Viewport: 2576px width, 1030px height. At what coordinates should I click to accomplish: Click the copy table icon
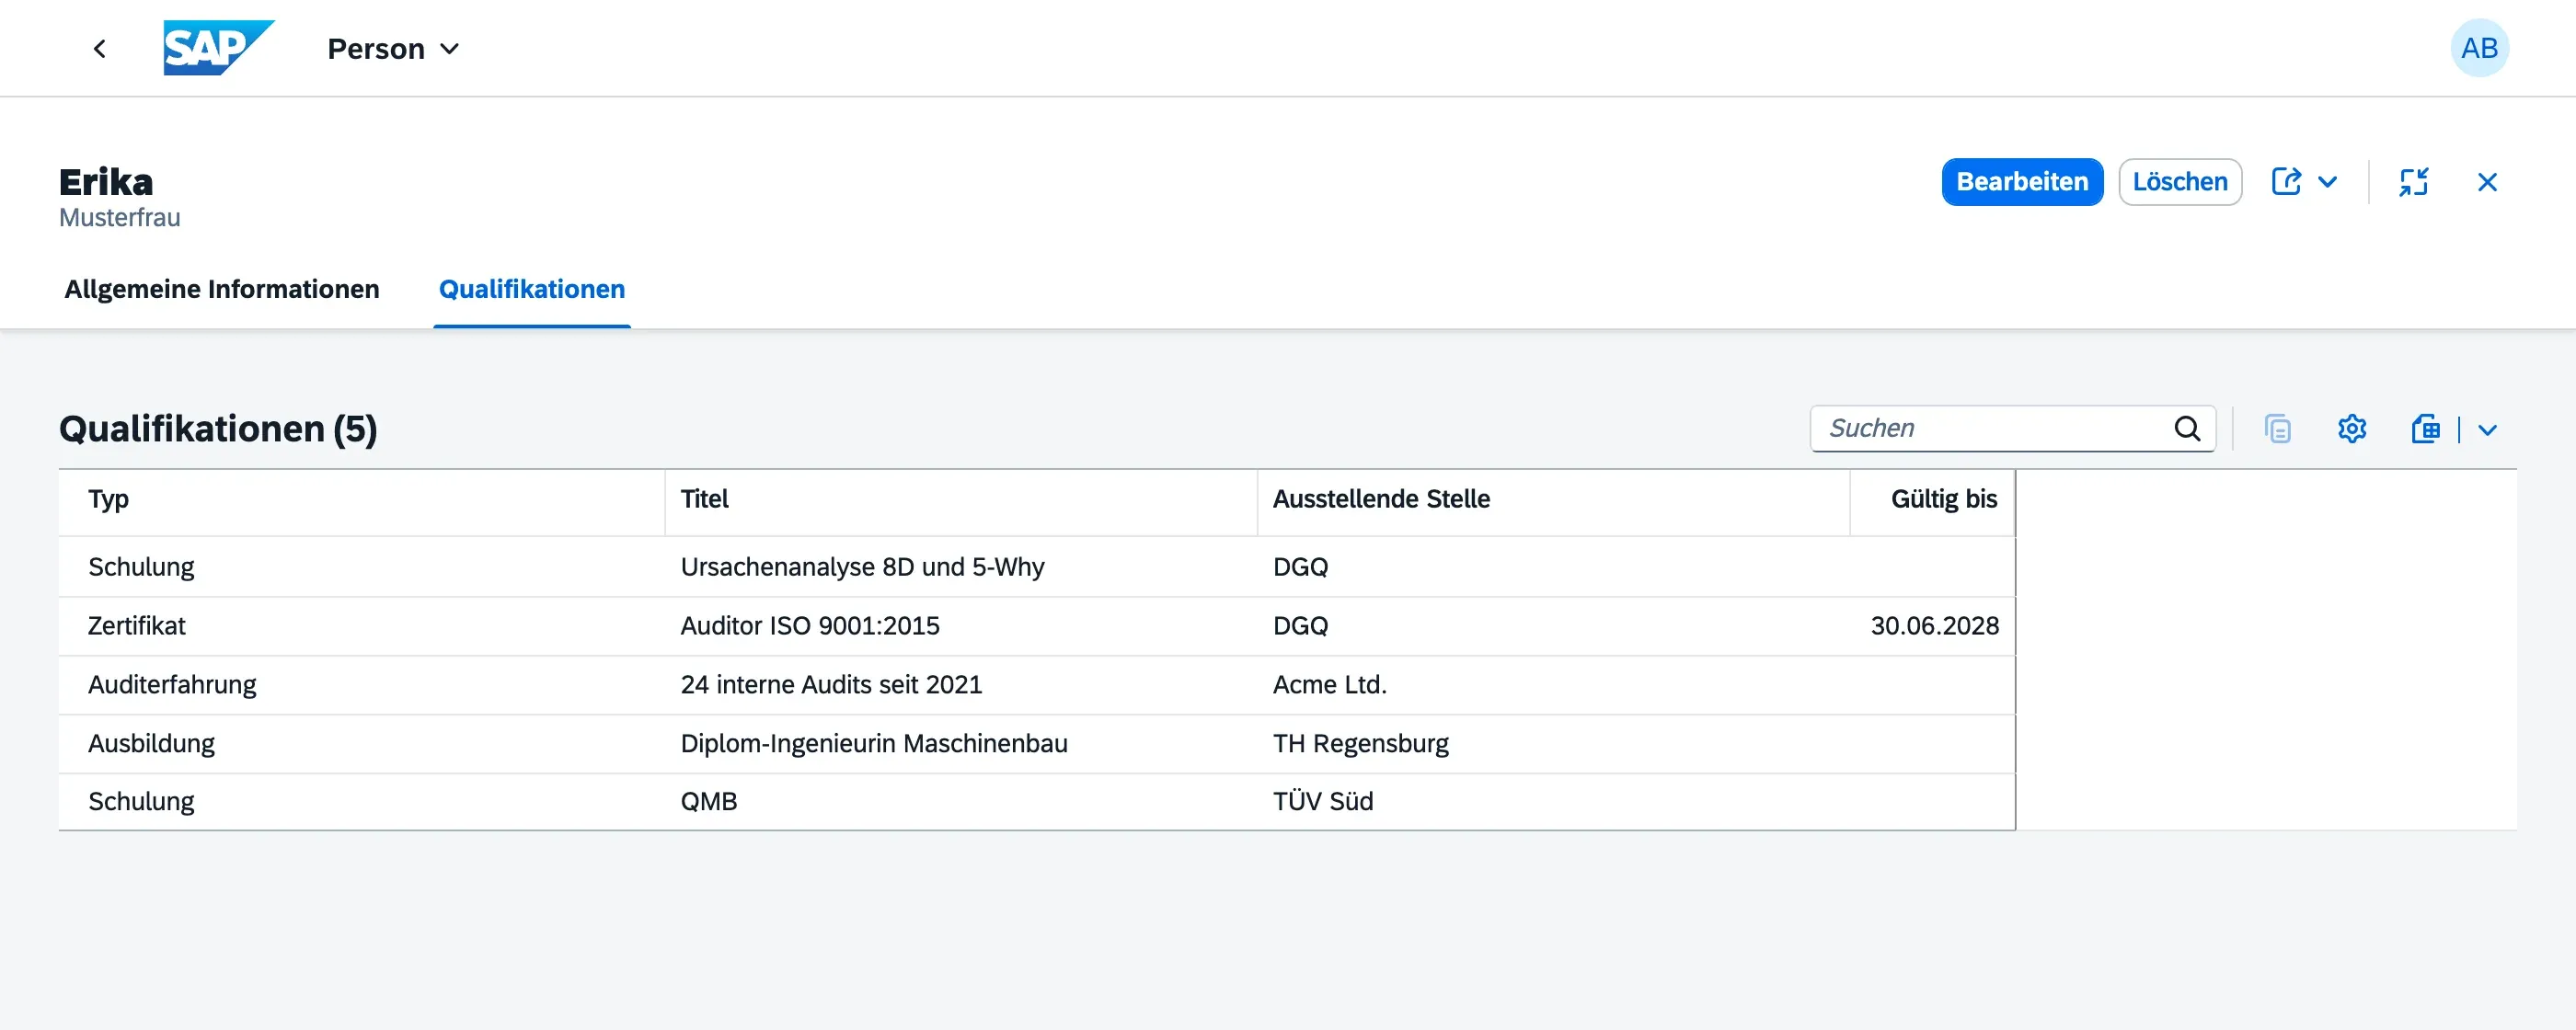coord(2278,428)
